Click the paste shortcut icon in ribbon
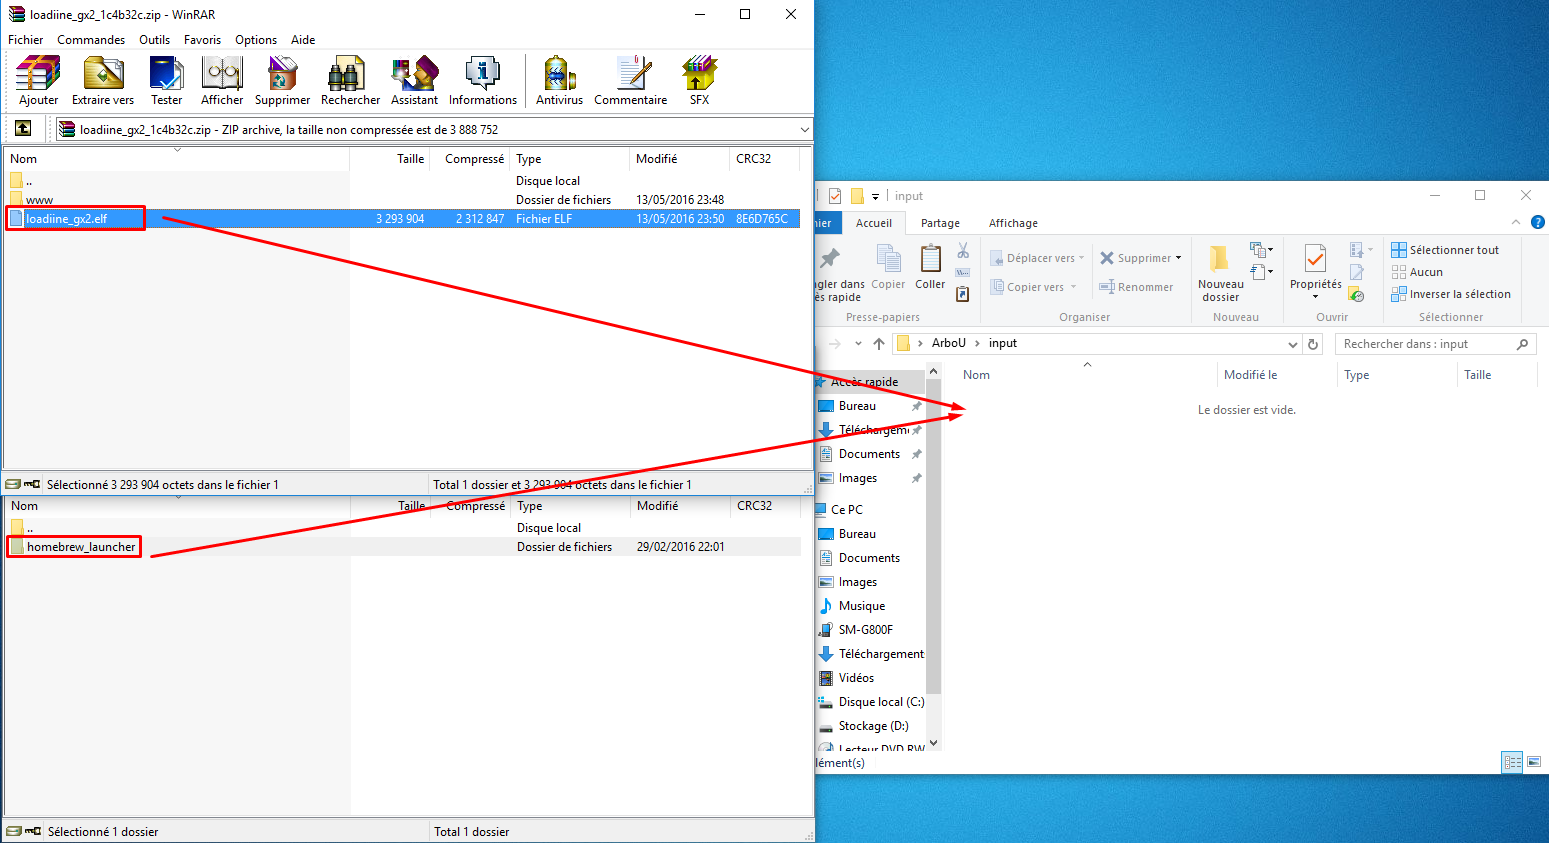The image size is (1549, 843). [x=962, y=294]
